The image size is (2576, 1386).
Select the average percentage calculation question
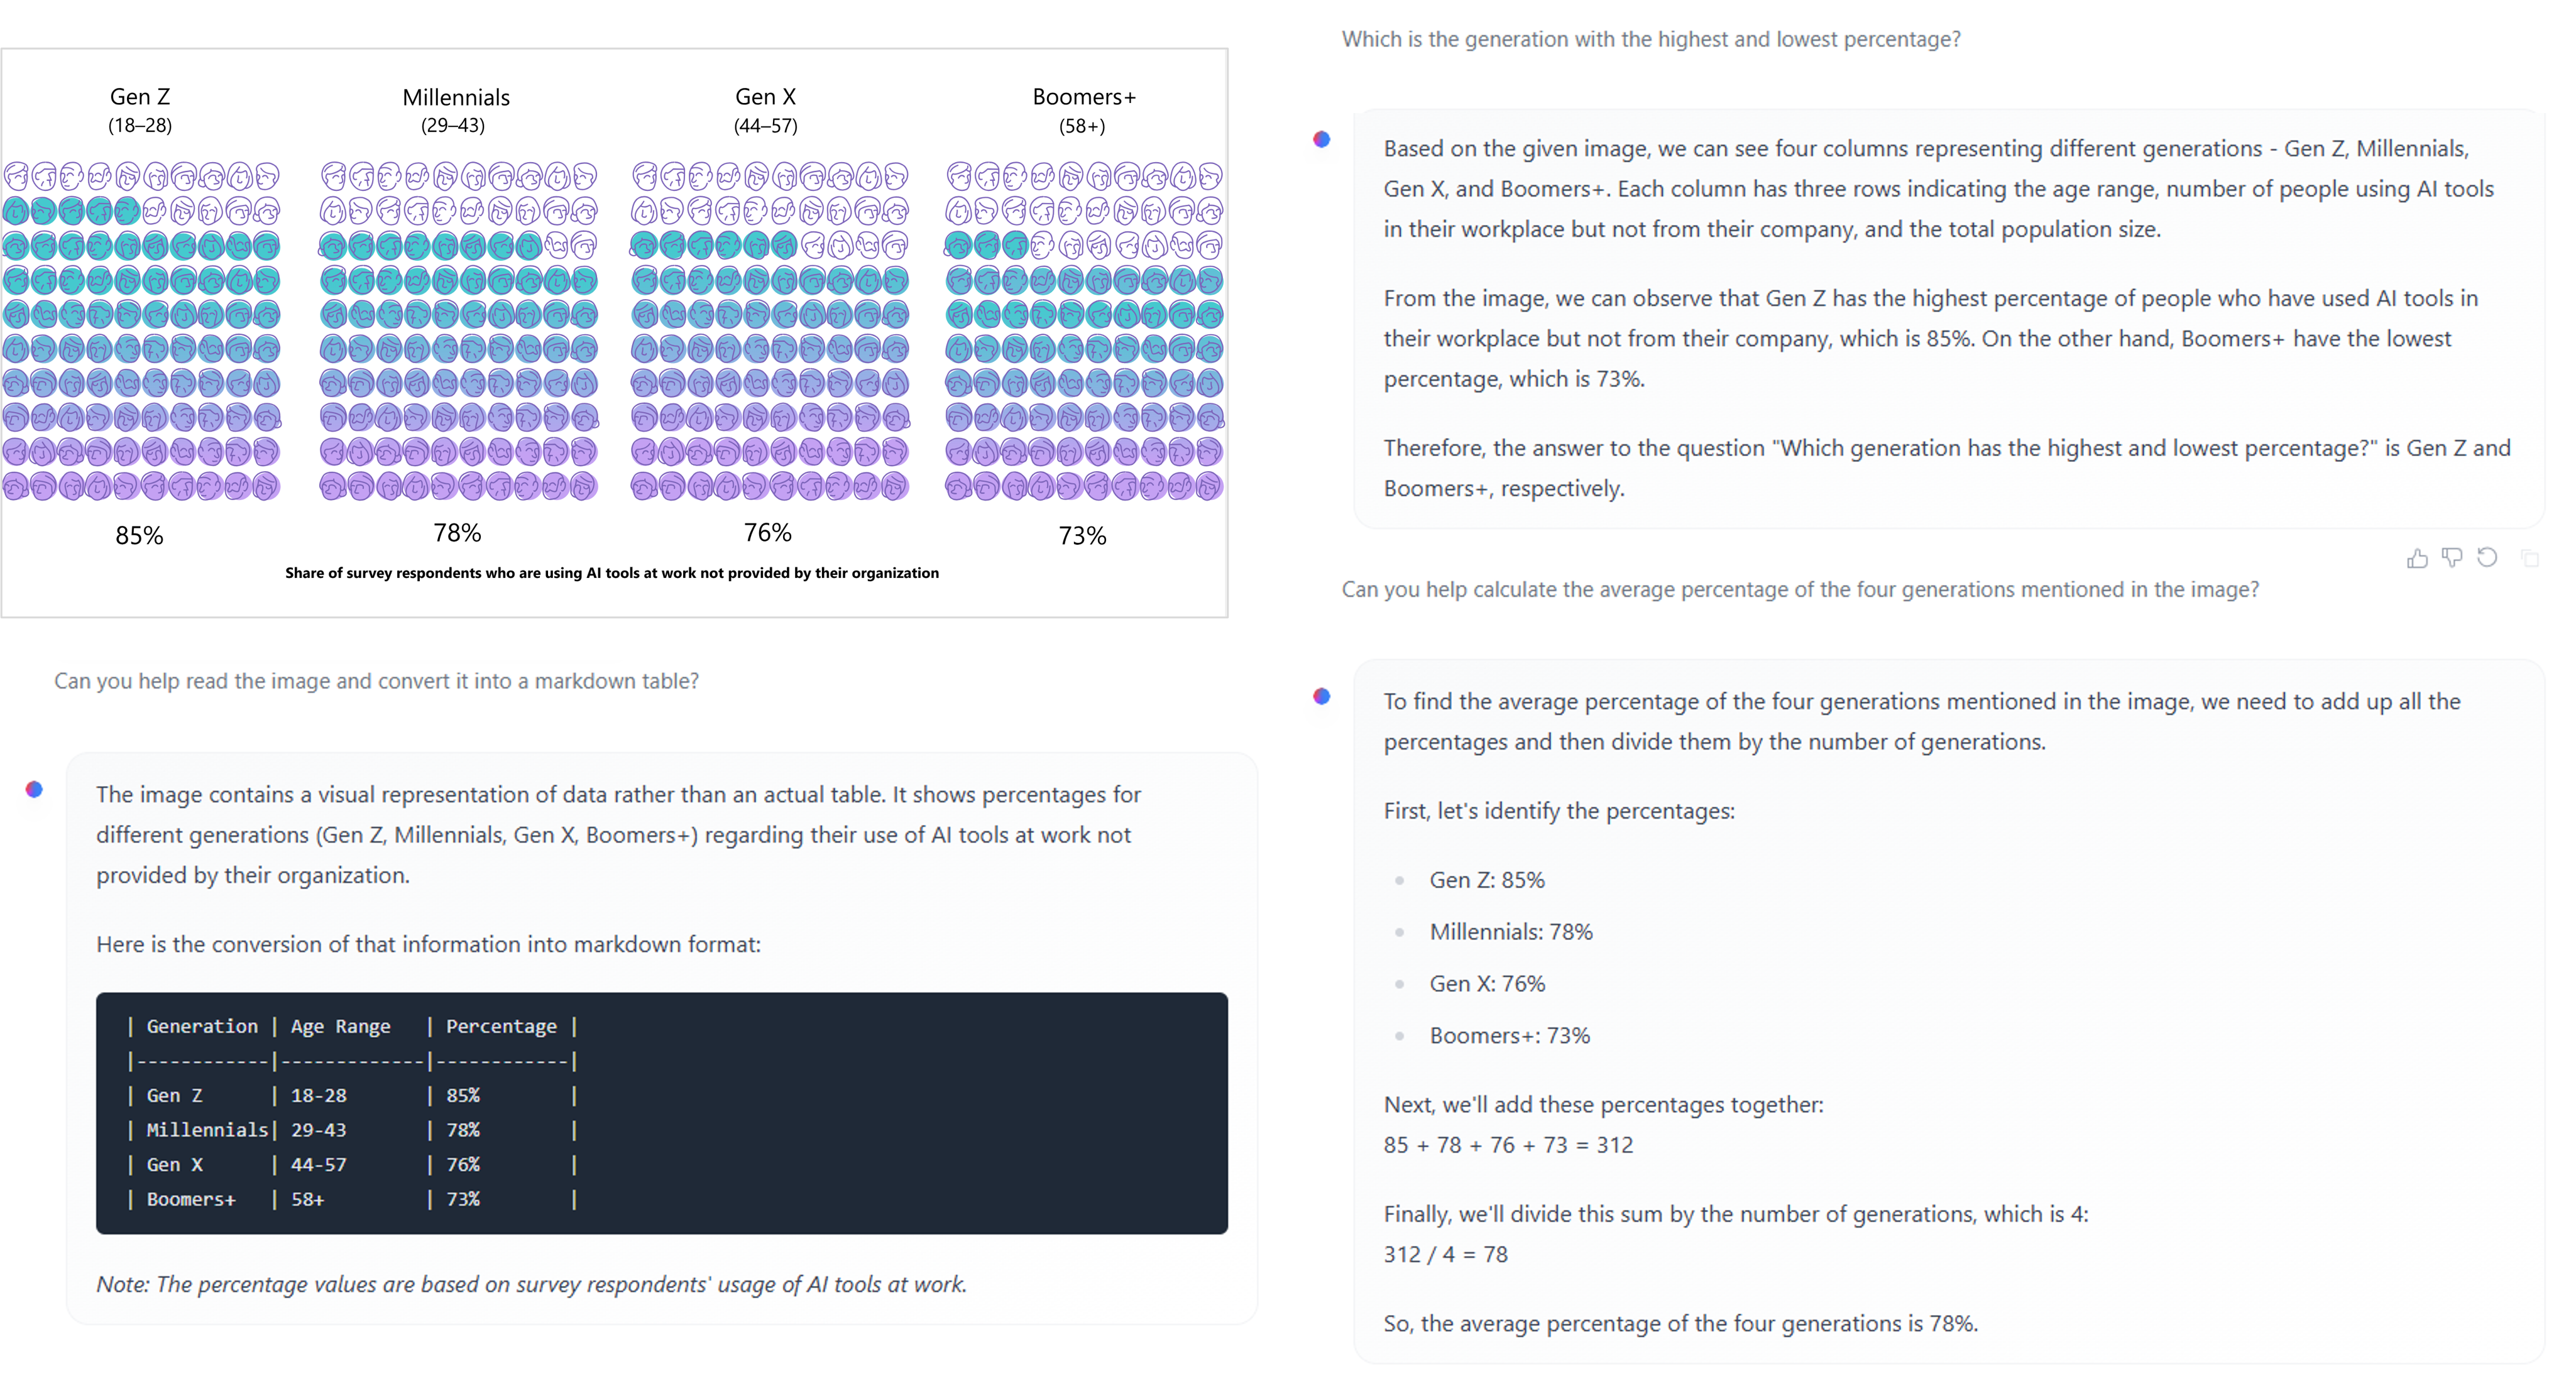1799,590
